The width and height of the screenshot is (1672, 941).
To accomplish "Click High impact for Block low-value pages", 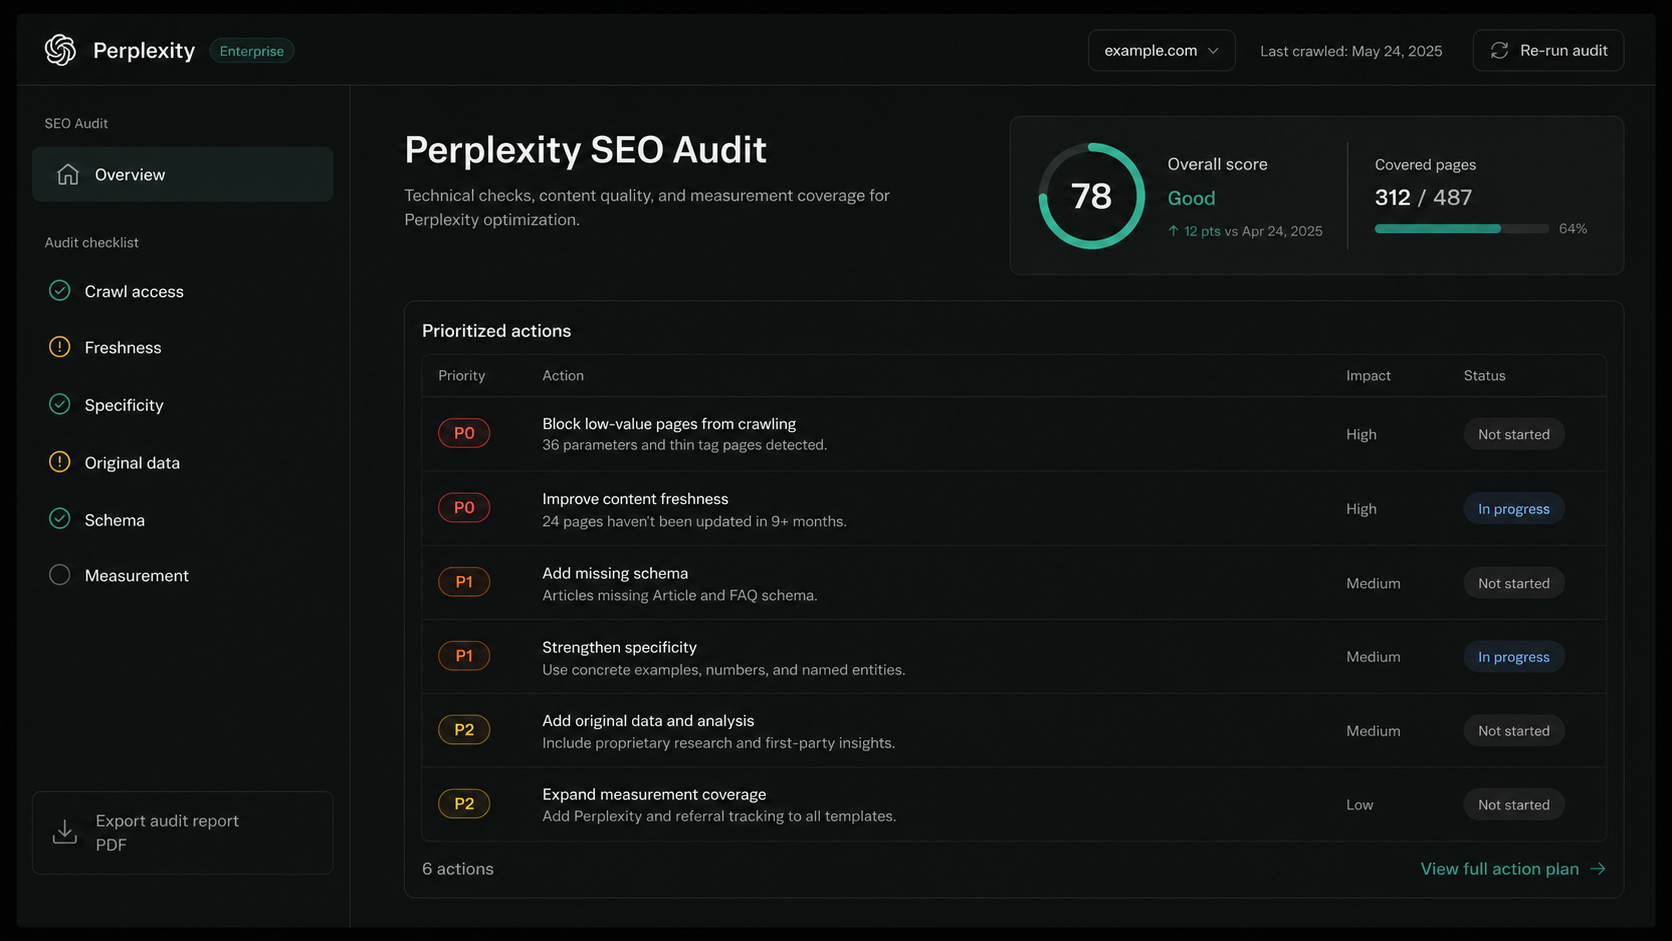I will click(1361, 434).
